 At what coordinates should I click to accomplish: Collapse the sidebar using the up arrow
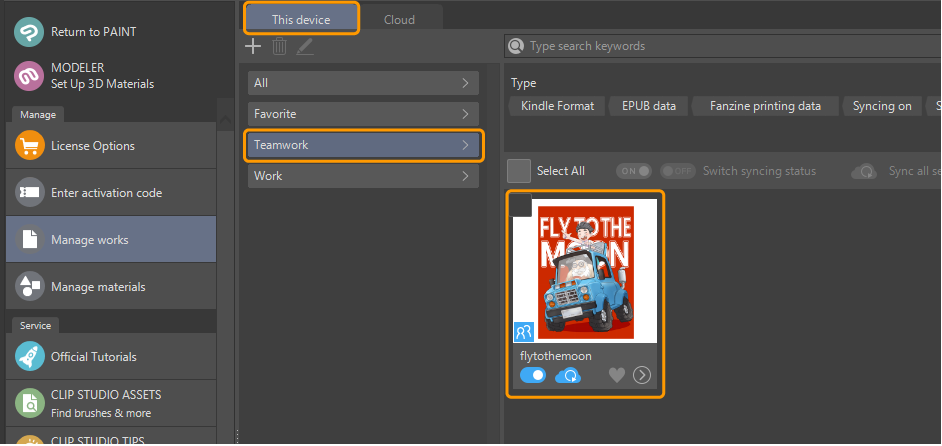coord(225,121)
